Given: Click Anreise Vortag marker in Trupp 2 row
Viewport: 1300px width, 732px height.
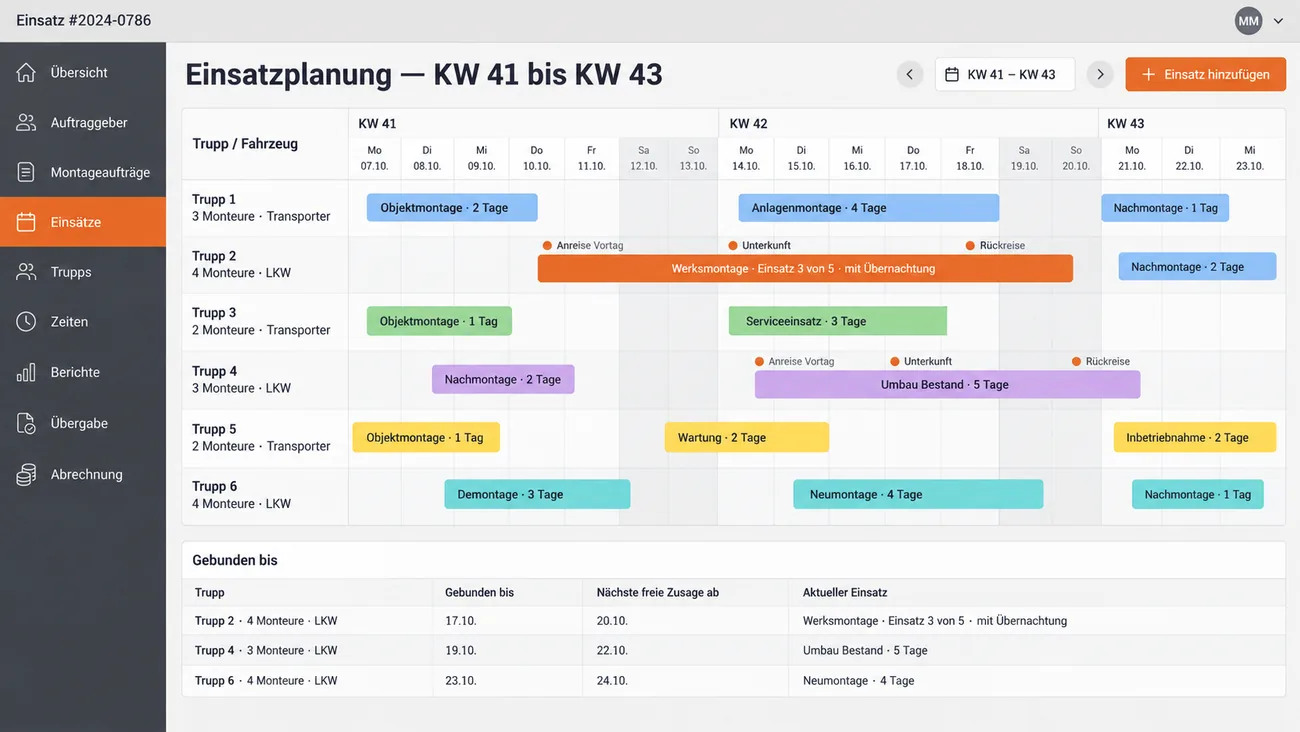Looking at the screenshot, I should tap(583, 245).
